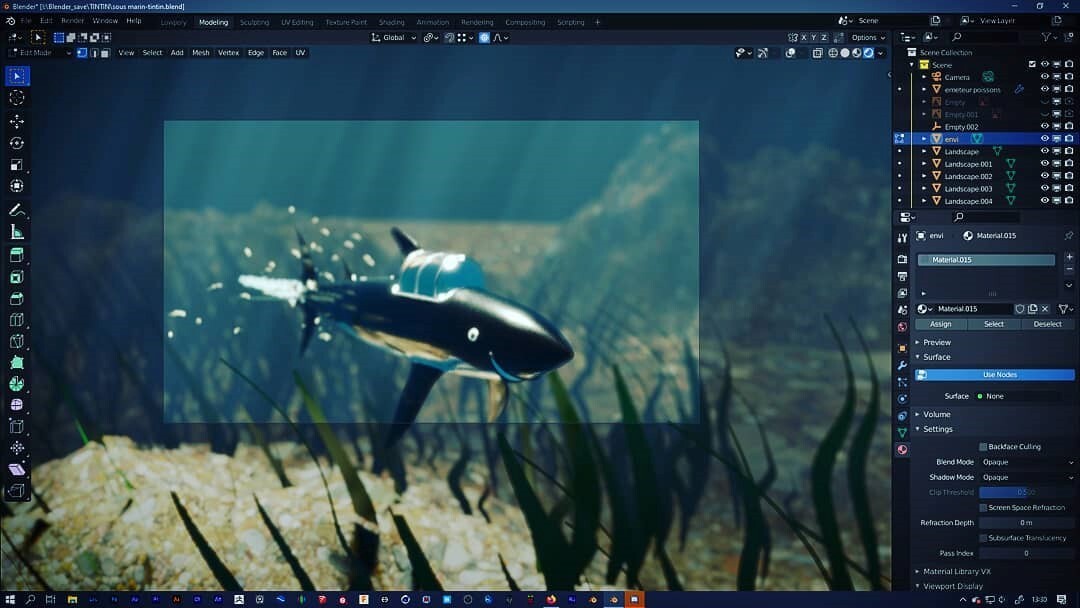Screen dimensions: 1080x608
Task: Enable Screen Space Refraction checkbox
Action: [983, 507]
